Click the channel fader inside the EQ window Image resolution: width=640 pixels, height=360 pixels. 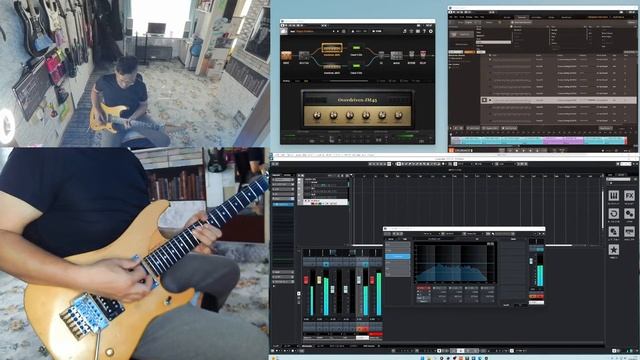pyautogui.click(x=532, y=261)
